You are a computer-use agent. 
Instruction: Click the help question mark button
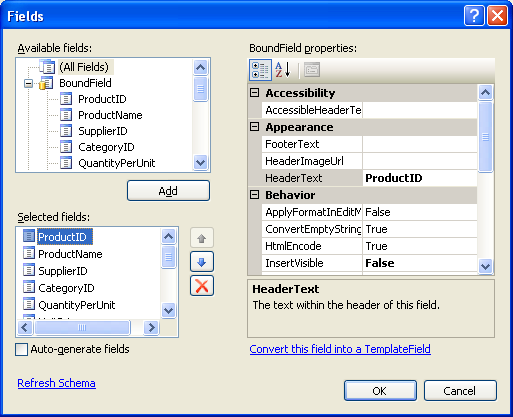pos(474,16)
